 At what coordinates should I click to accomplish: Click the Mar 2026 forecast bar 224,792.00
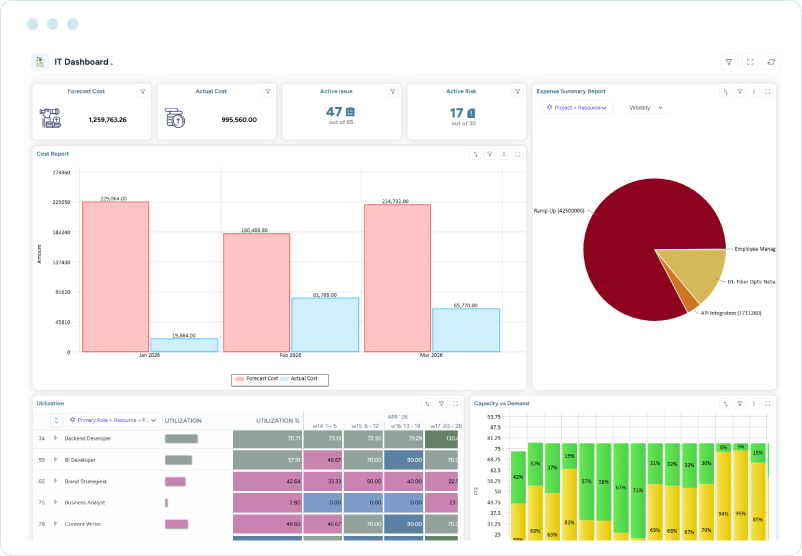point(397,278)
